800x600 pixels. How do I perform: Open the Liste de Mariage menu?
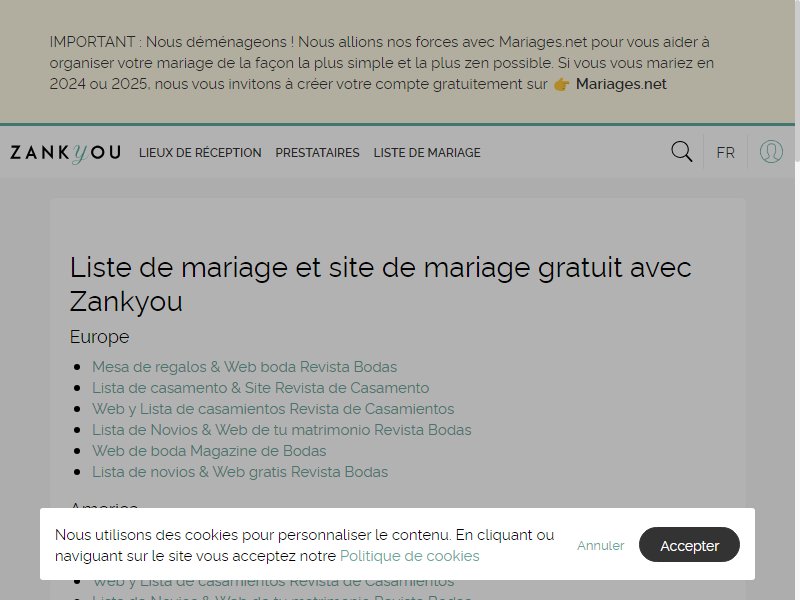point(427,153)
